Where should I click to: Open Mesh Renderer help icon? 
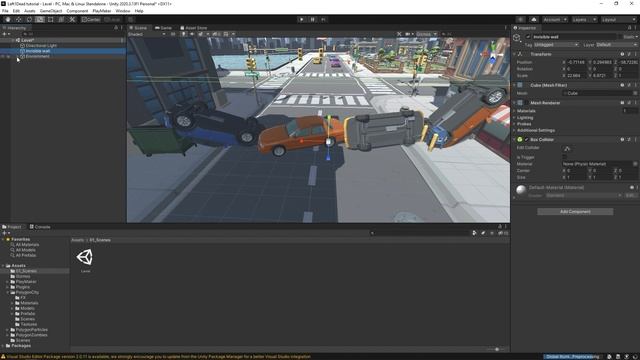(622, 103)
